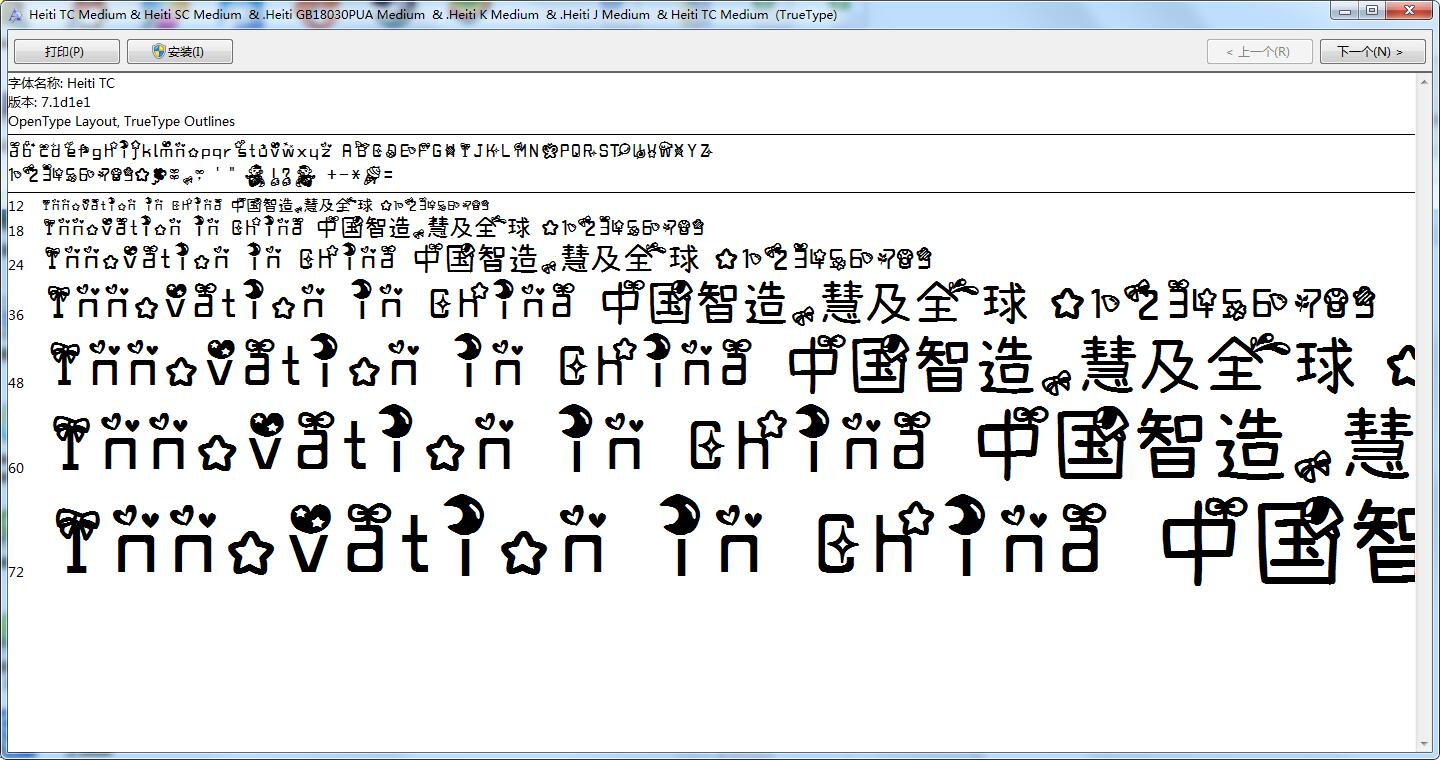
Task: Minimize the font viewer window
Action: 1345,11
